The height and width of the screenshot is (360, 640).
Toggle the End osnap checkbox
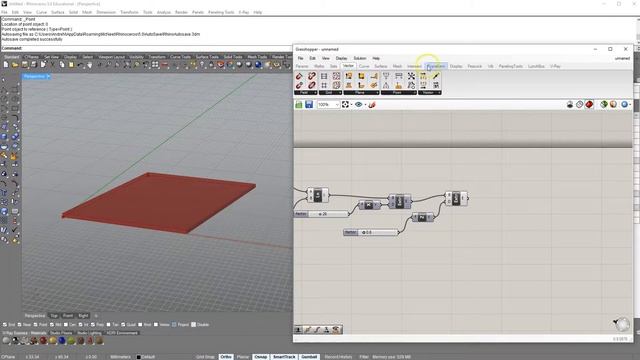click(5, 324)
